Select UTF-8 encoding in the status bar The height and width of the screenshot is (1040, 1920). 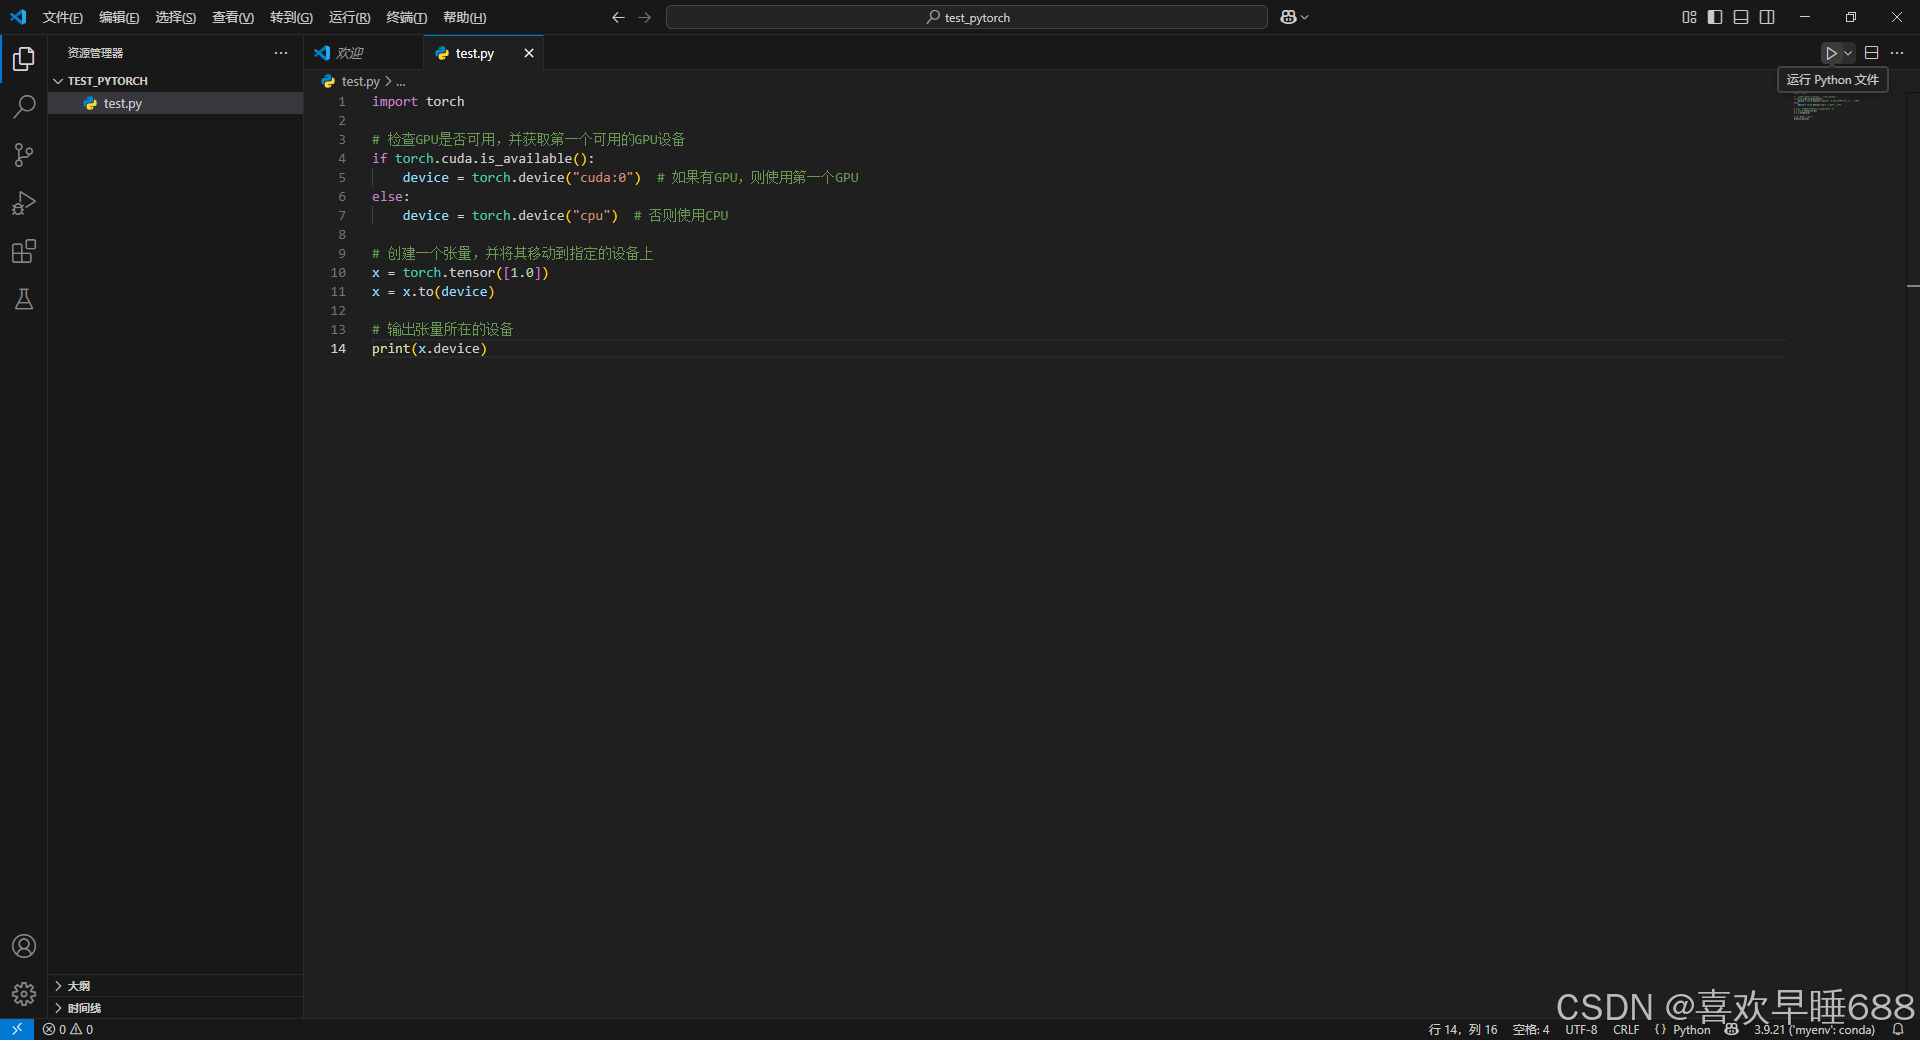[1581, 1030]
